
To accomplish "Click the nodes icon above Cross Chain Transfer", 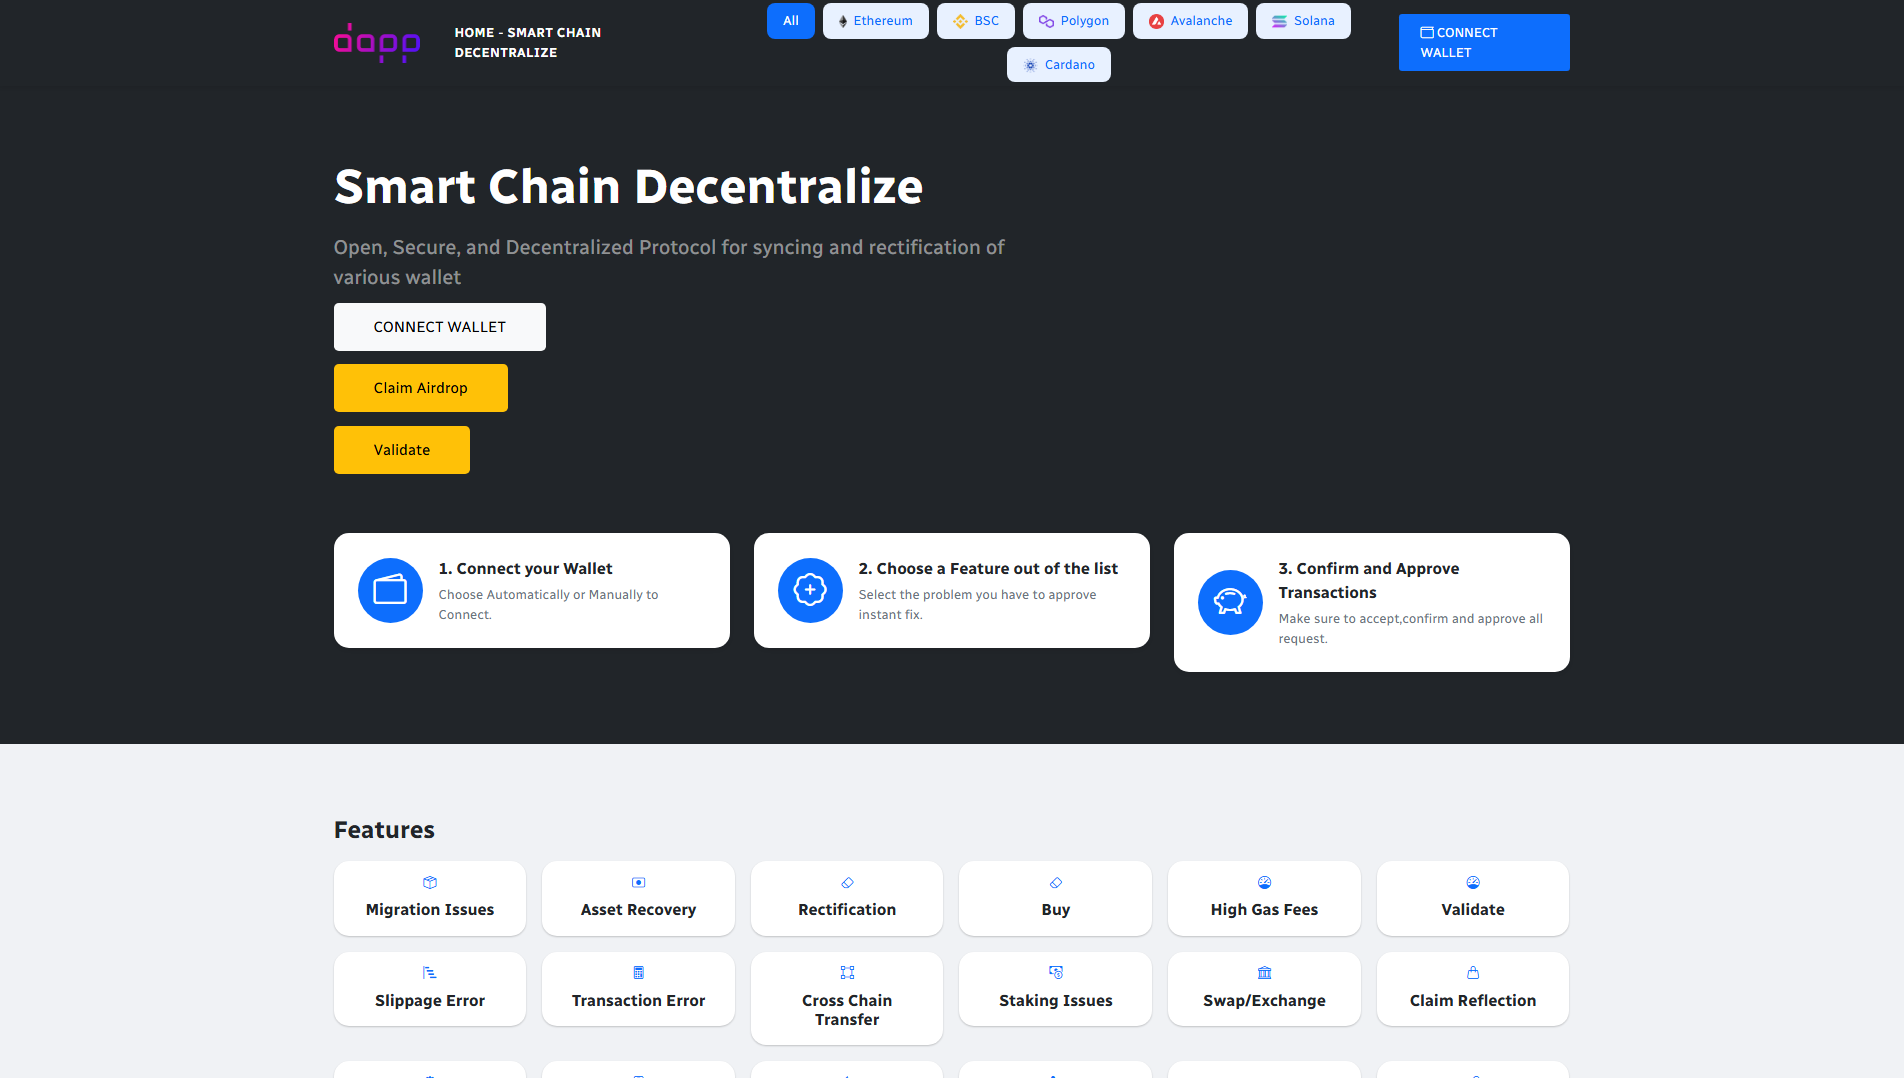I will coord(847,972).
